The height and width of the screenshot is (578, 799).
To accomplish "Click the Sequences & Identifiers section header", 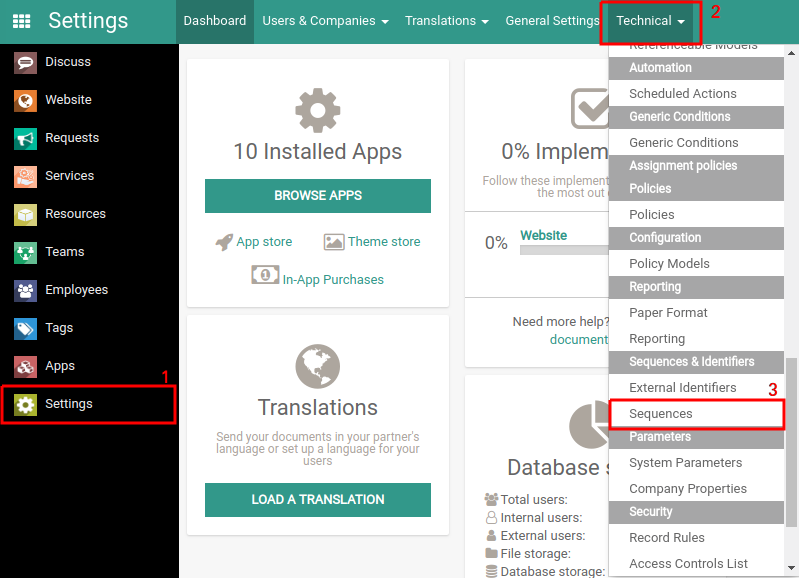I will coord(696,362).
